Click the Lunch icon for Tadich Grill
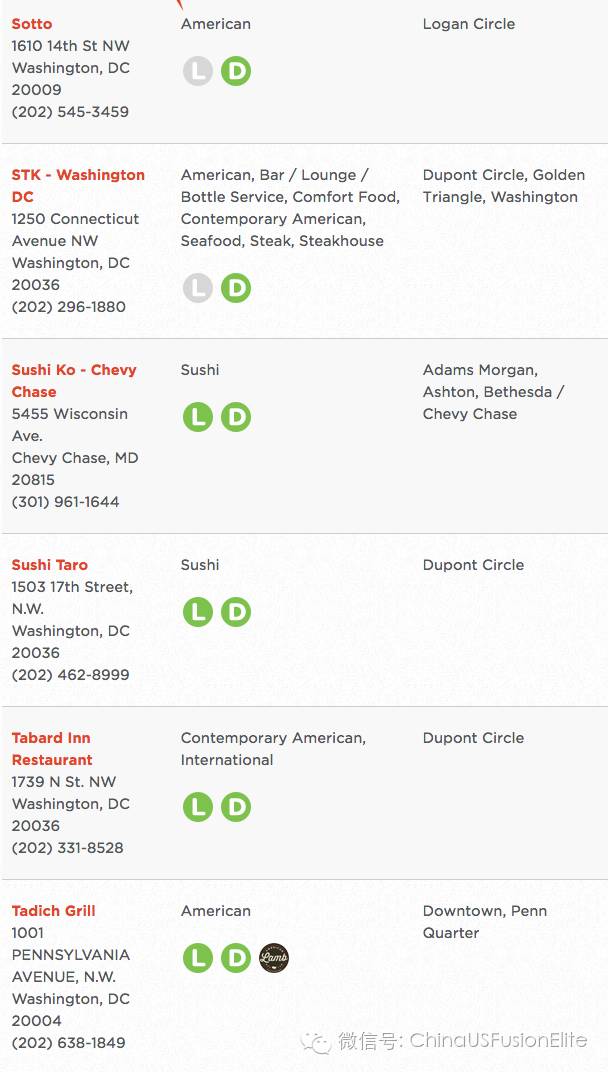This screenshot has height=1072, width=608. point(198,958)
